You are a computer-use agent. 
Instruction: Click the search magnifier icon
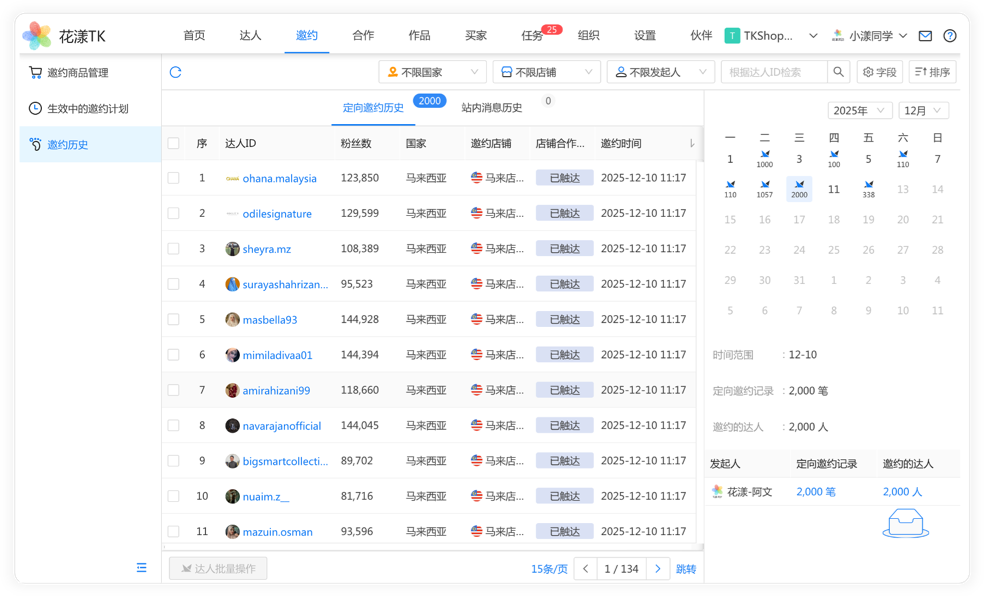(x=839, y=72)
